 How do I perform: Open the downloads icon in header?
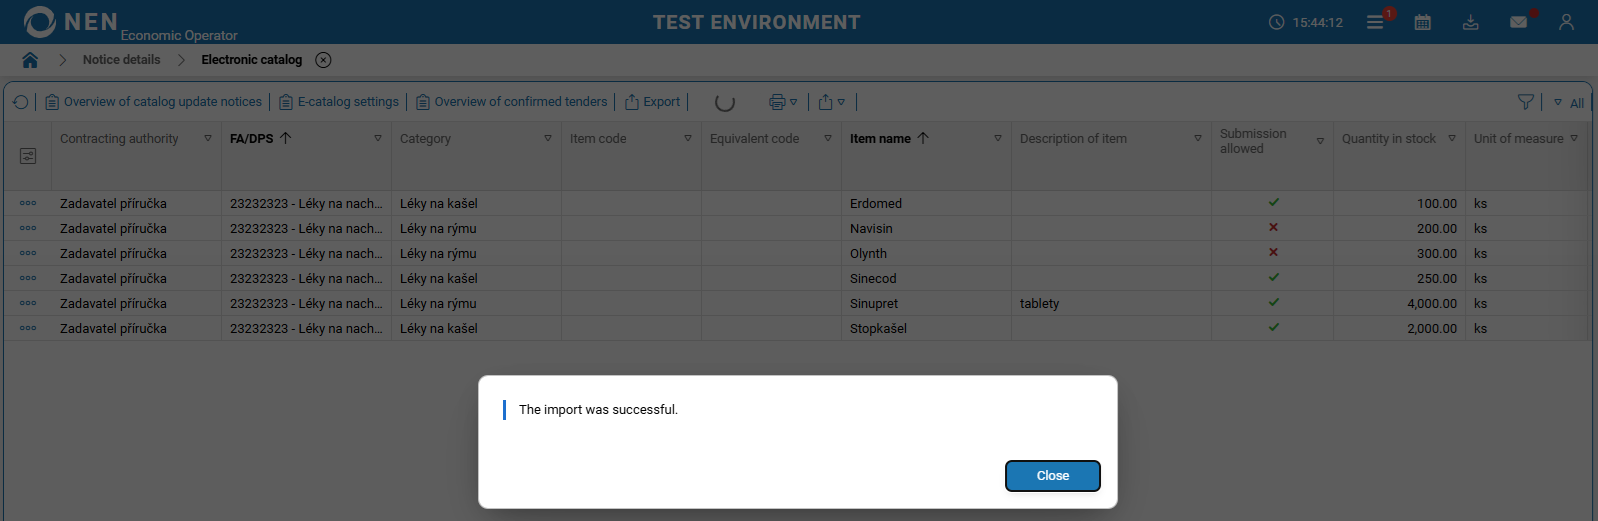pos(1470,22)
